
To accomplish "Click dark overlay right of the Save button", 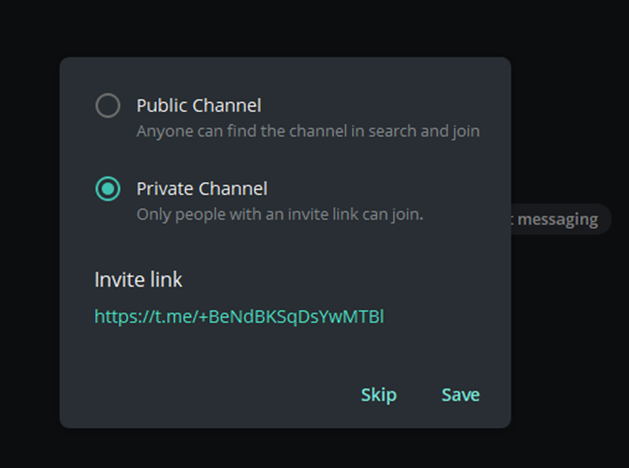I will point(570,395).
